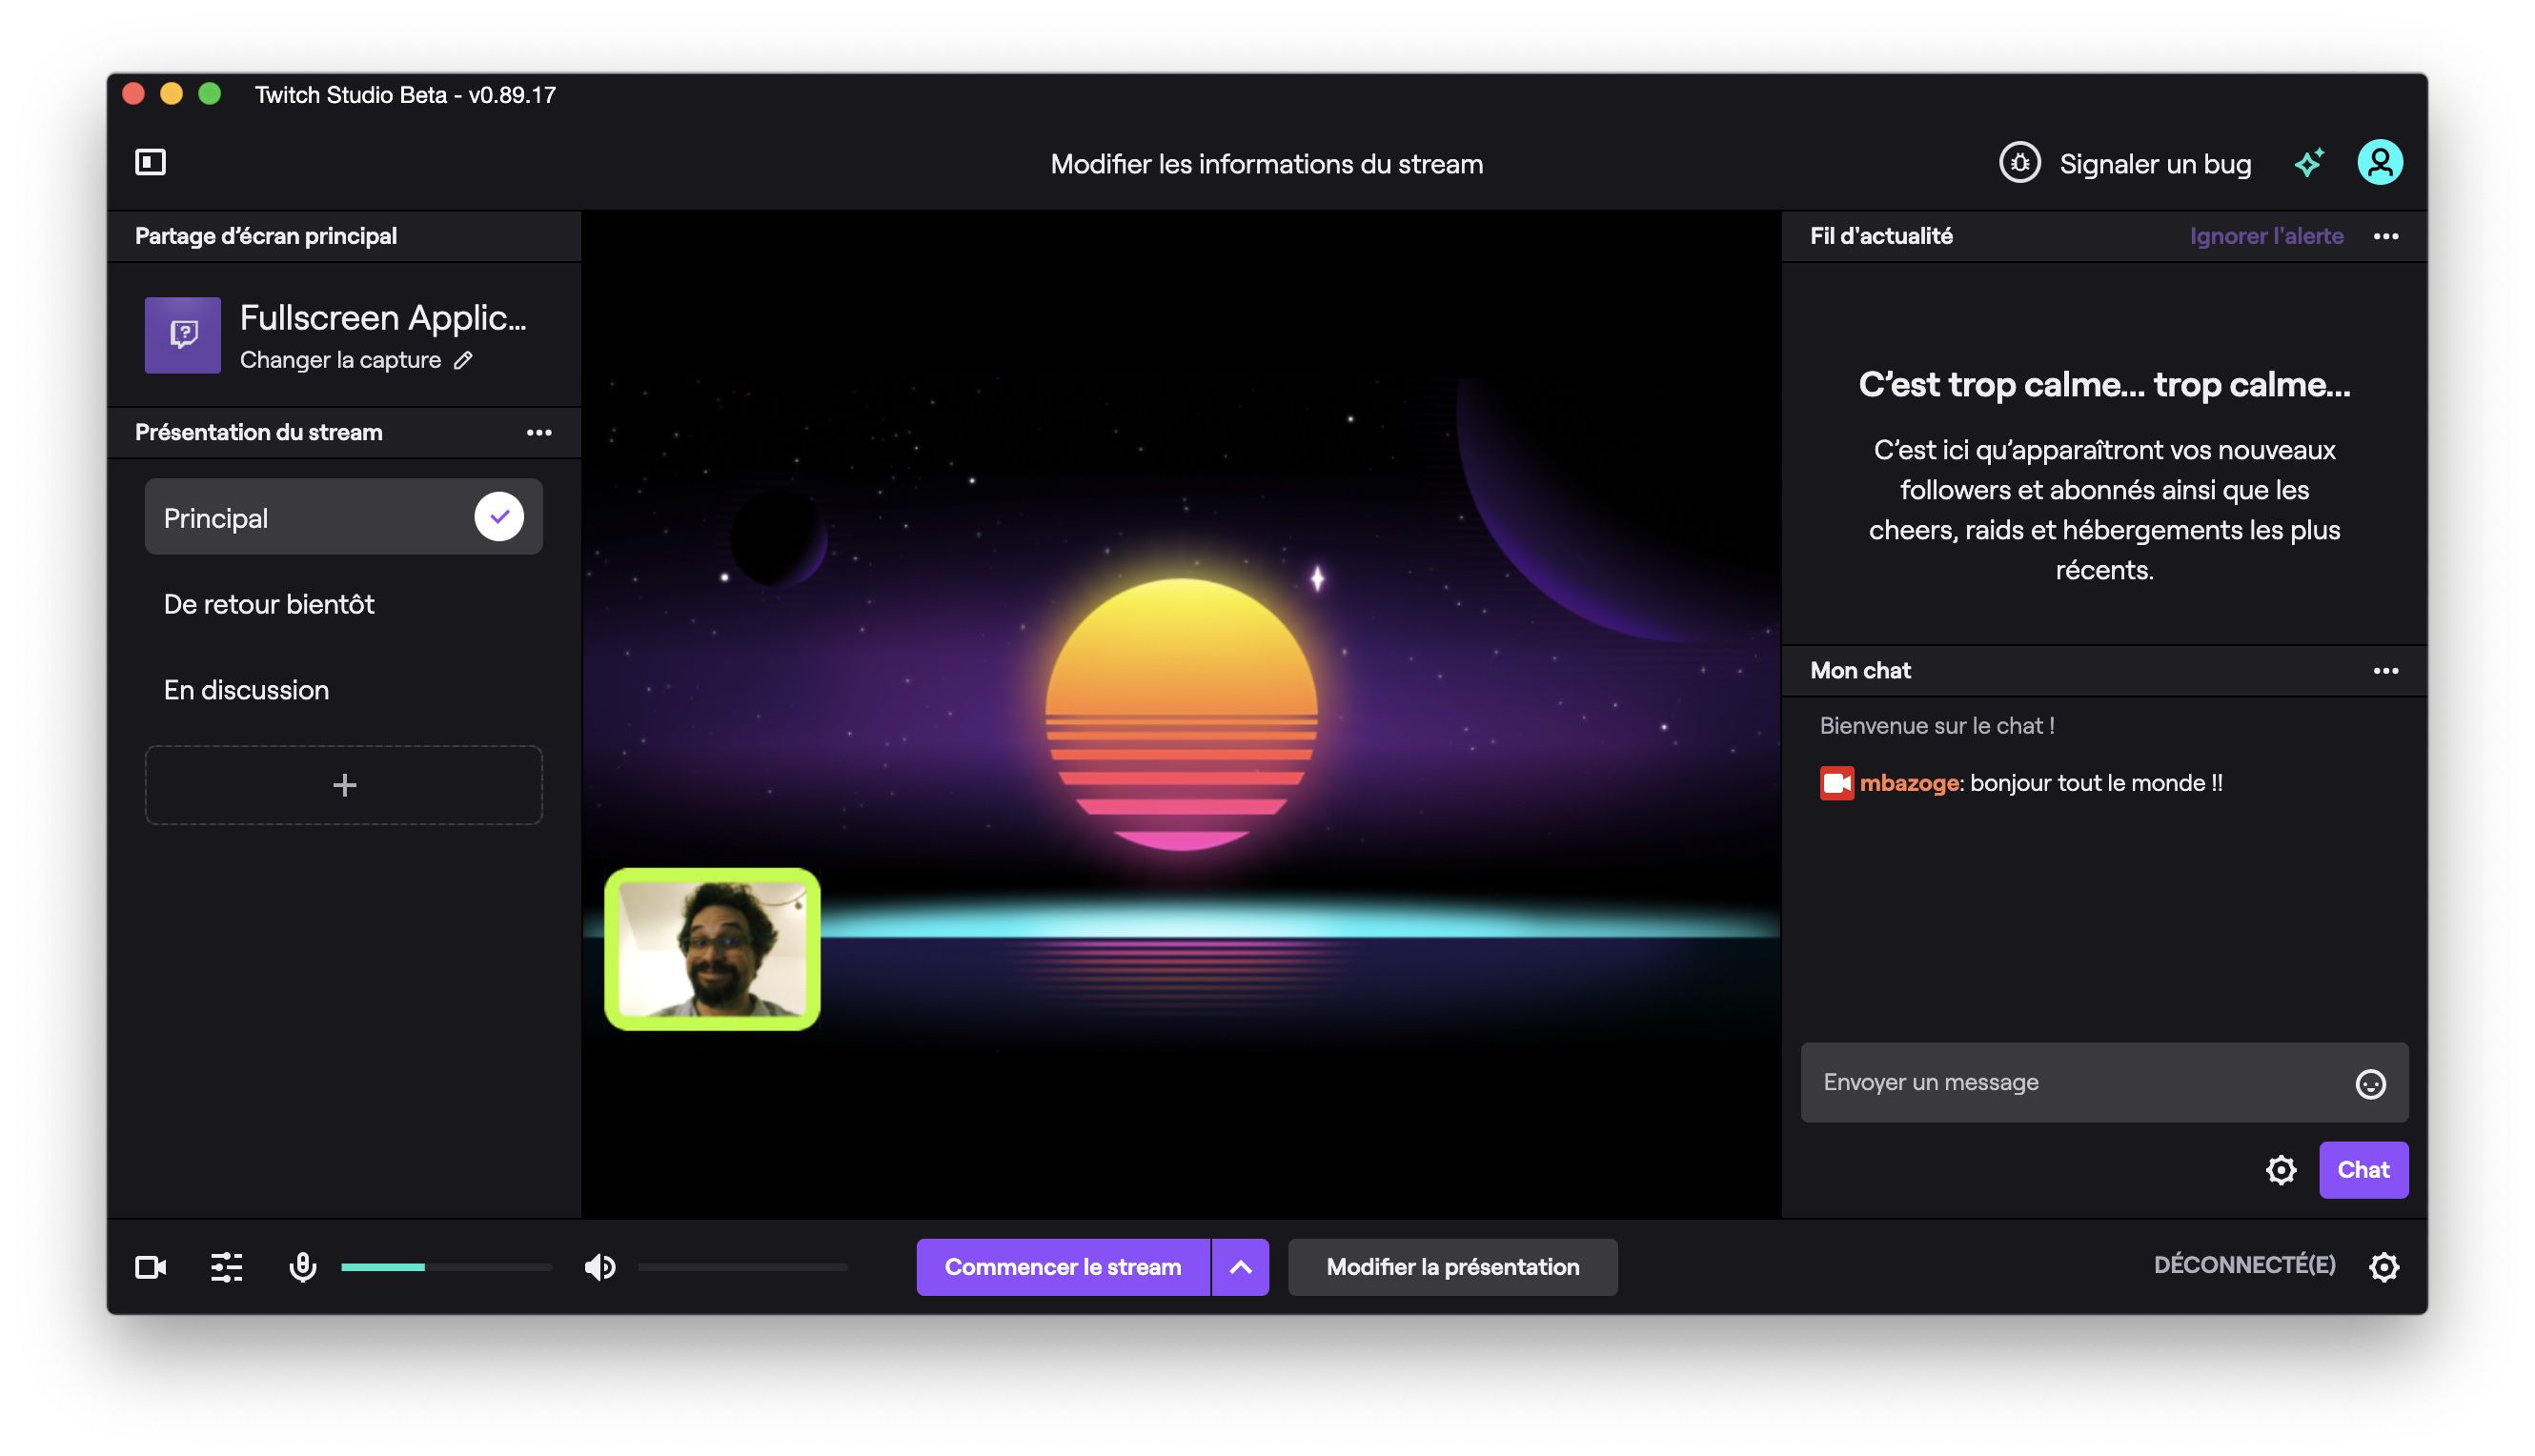Screen dimensions: 2535x1456
Task: Open the profile avatar icon top right
Action: [2381, 162]
